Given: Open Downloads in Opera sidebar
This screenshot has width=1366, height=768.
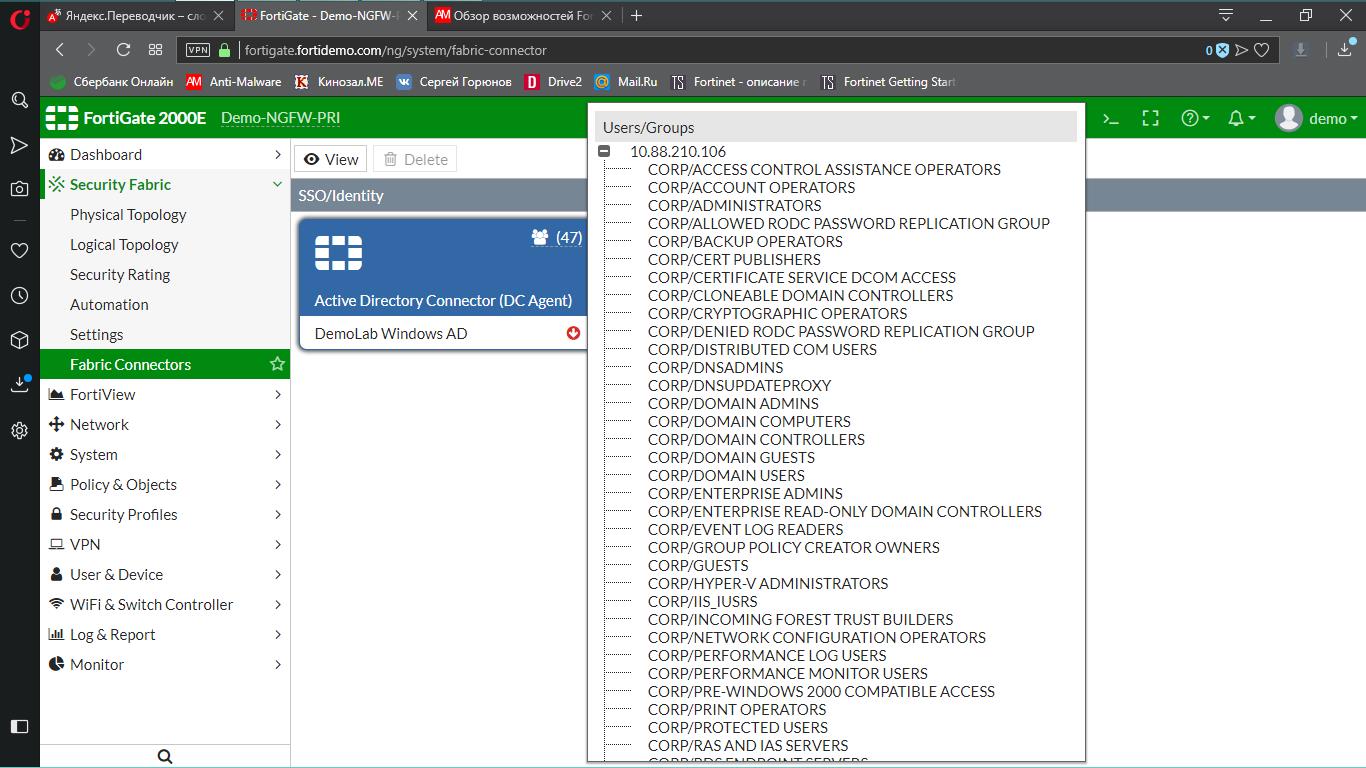Looking at the screenshot, I should pos(19,385).
